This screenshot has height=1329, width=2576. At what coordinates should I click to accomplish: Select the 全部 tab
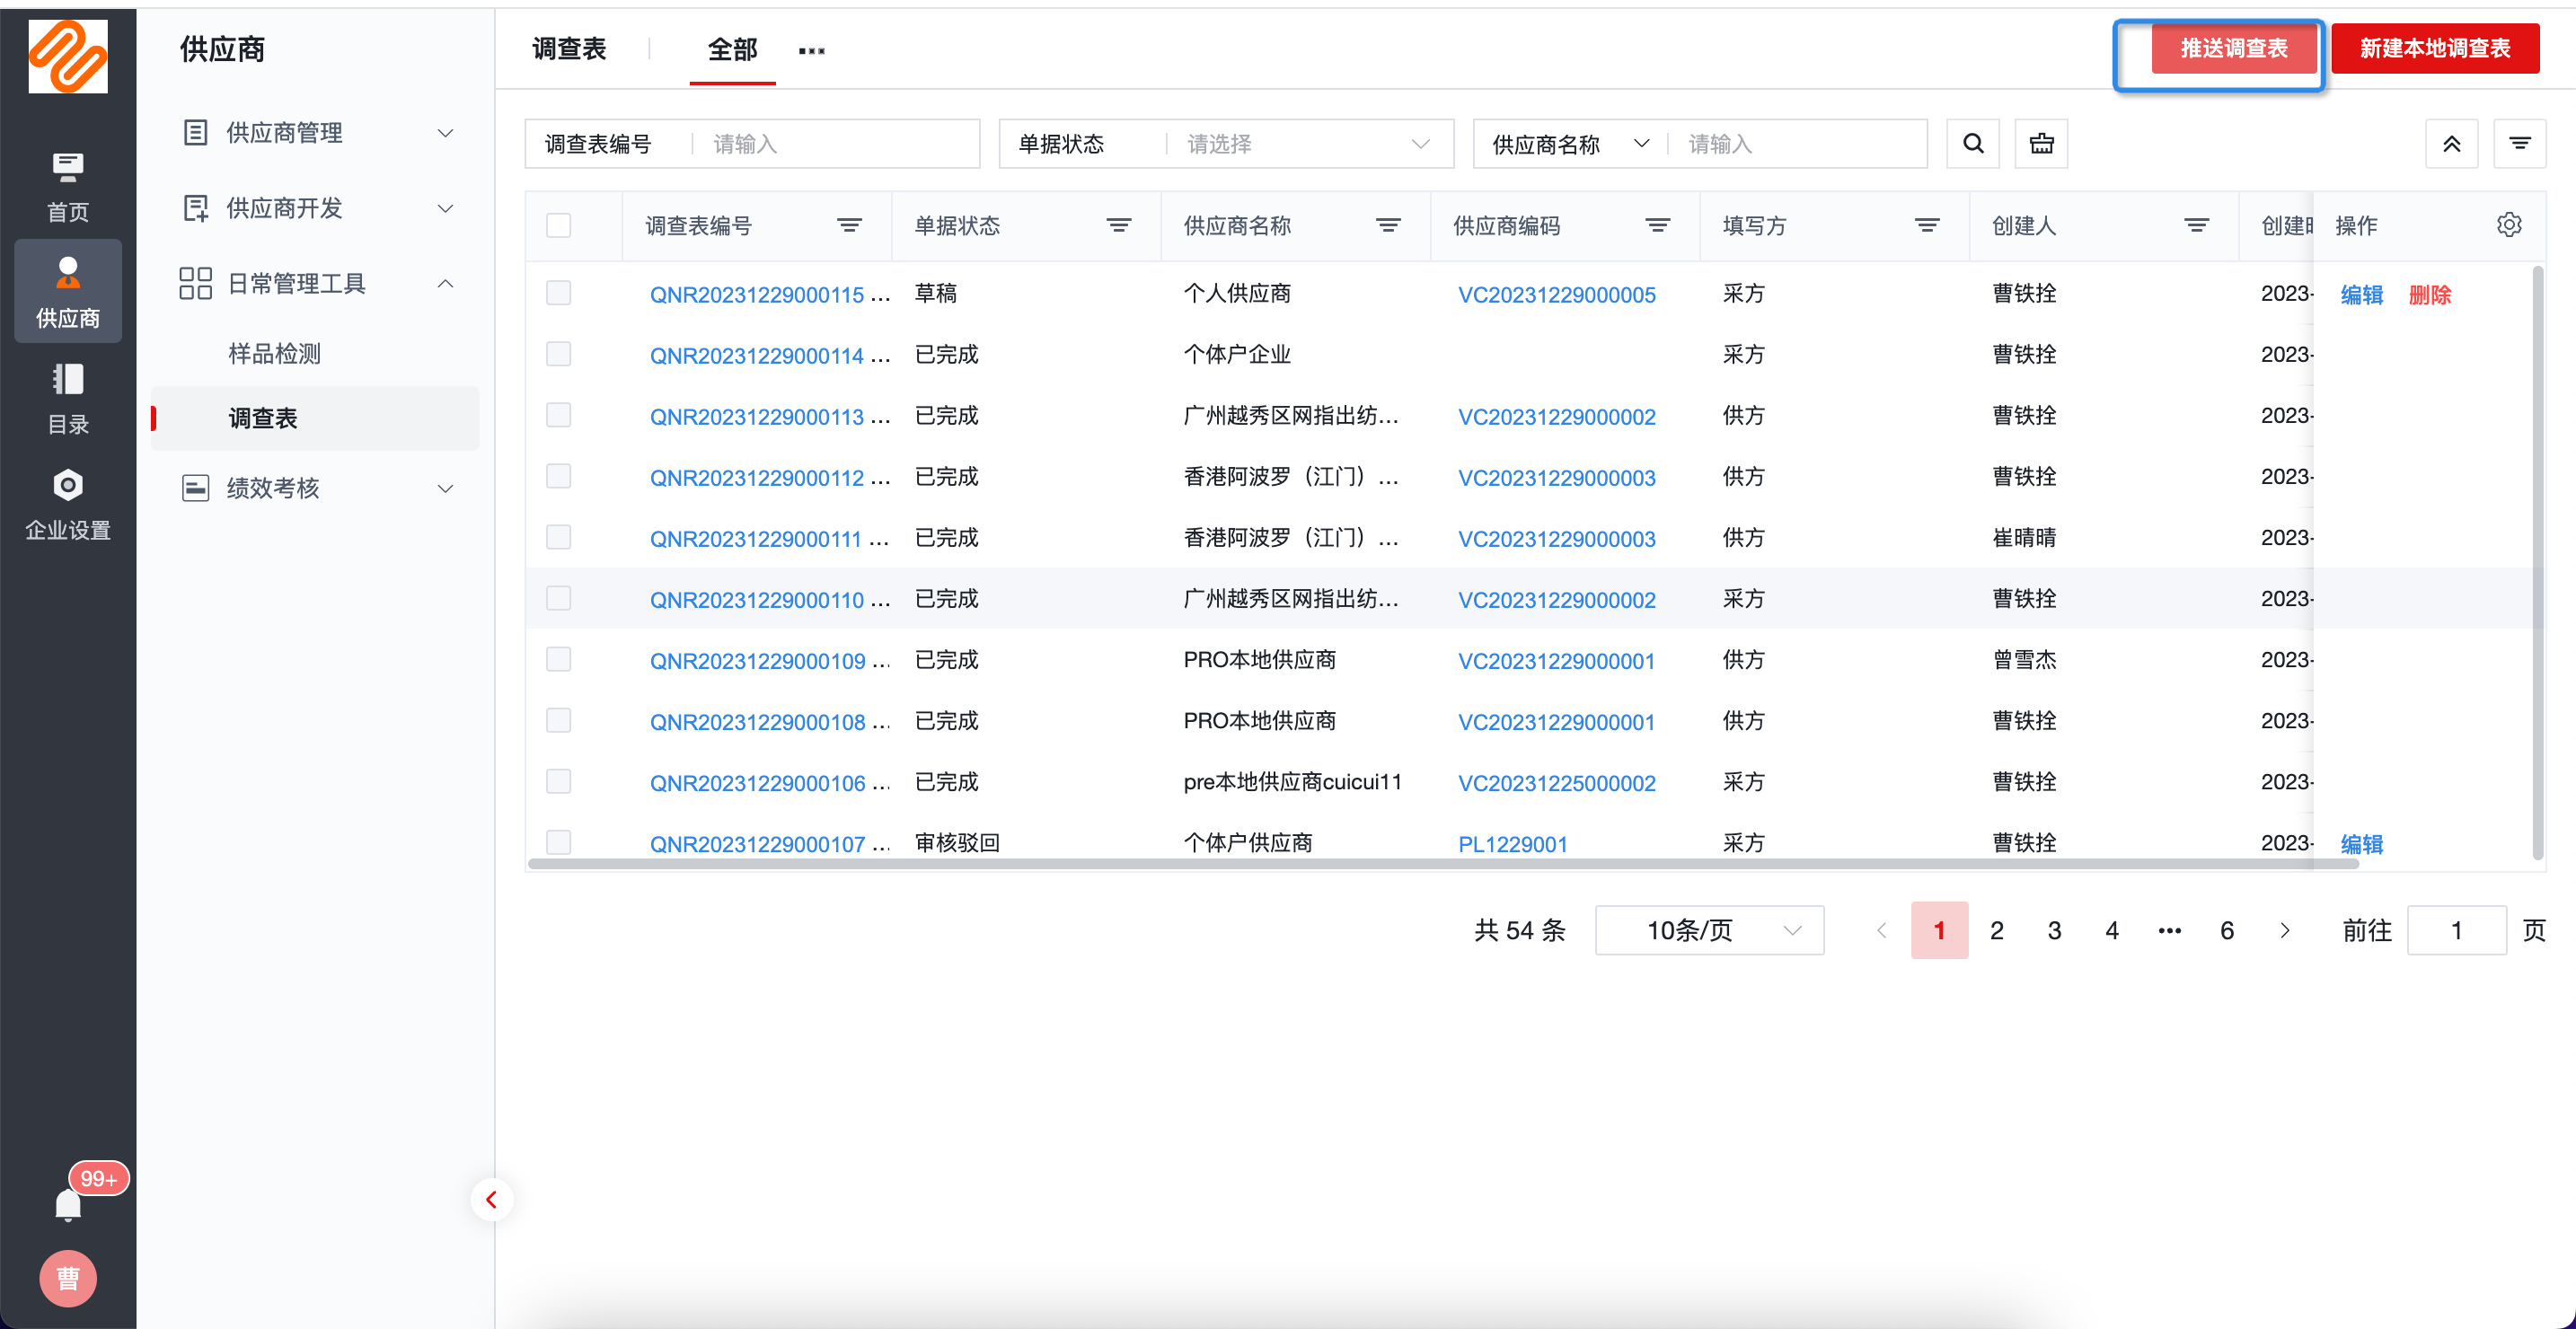(x=732, y=49)
